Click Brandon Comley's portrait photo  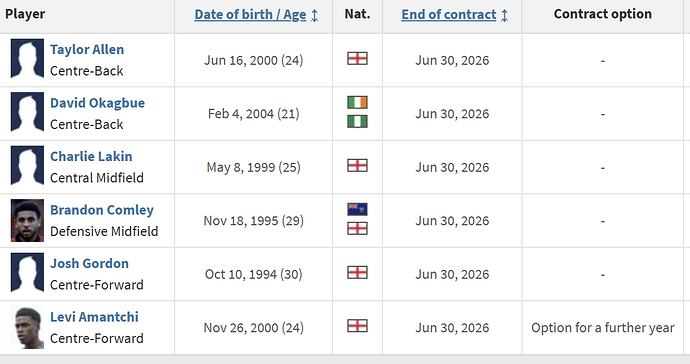pyautogui.click(x=27, y=221)
